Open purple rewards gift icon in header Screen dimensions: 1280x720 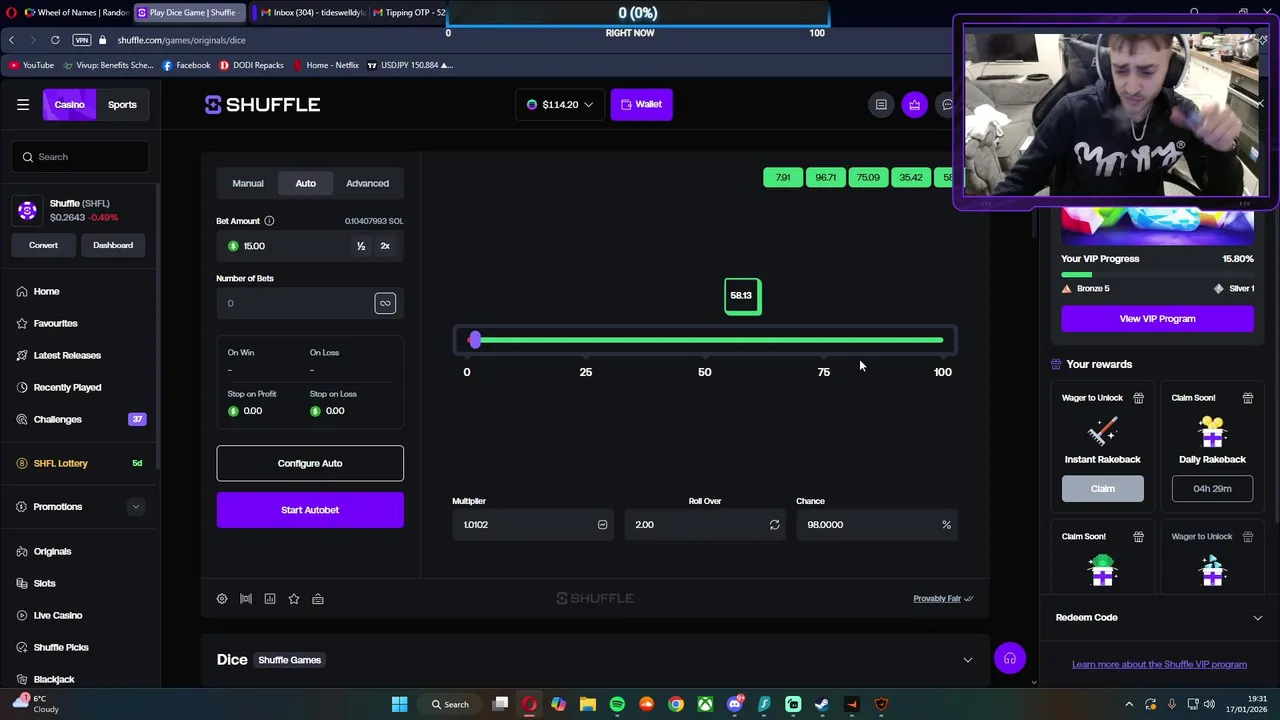[915, 104]
